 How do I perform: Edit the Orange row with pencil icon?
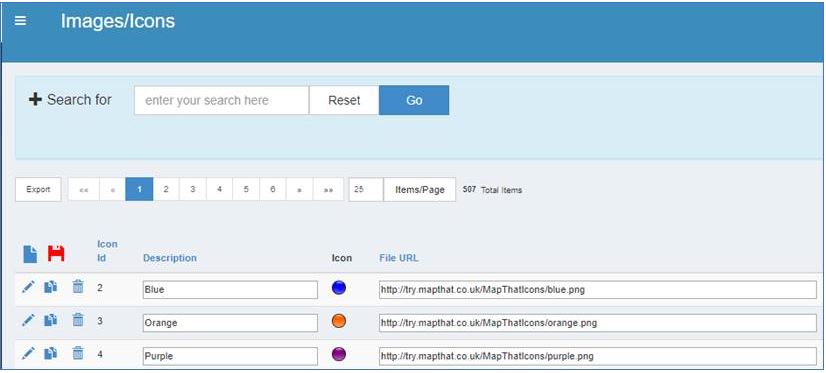pyautogui.click(x=28, y=320)
